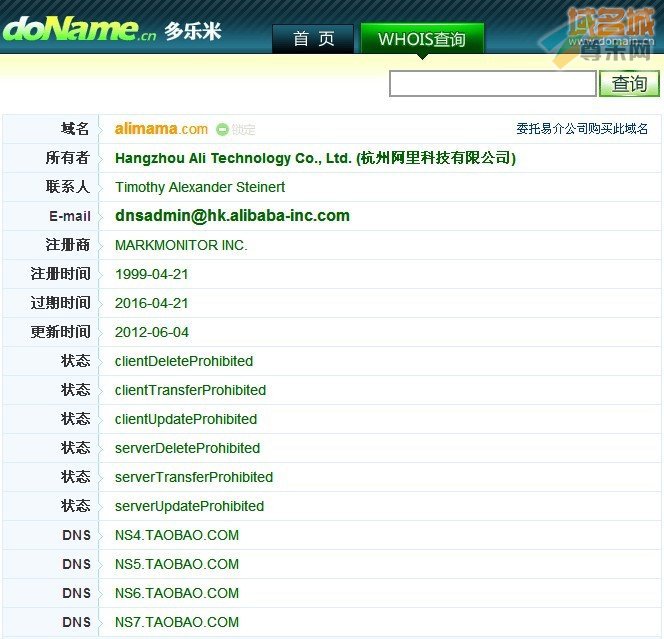This screenshot has height=639, width=664.
Task: Click the 联系人 row label
Action: pyautogui.click(x=68, y=186)
